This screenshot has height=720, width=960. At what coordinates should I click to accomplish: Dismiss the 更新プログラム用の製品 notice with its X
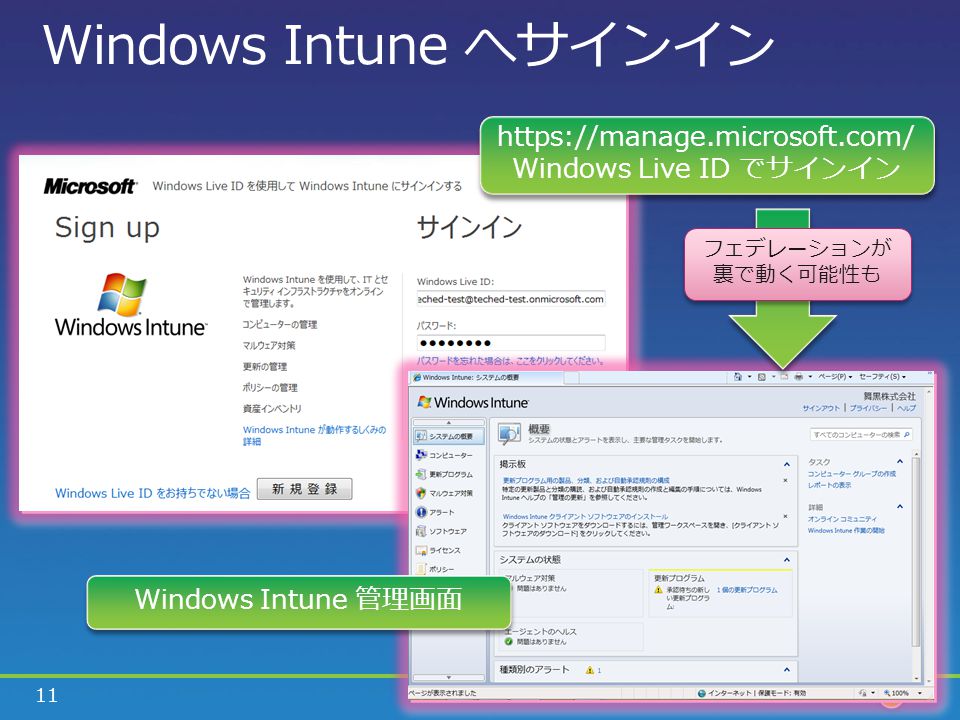pyautogui.click(x=786, y=481)
